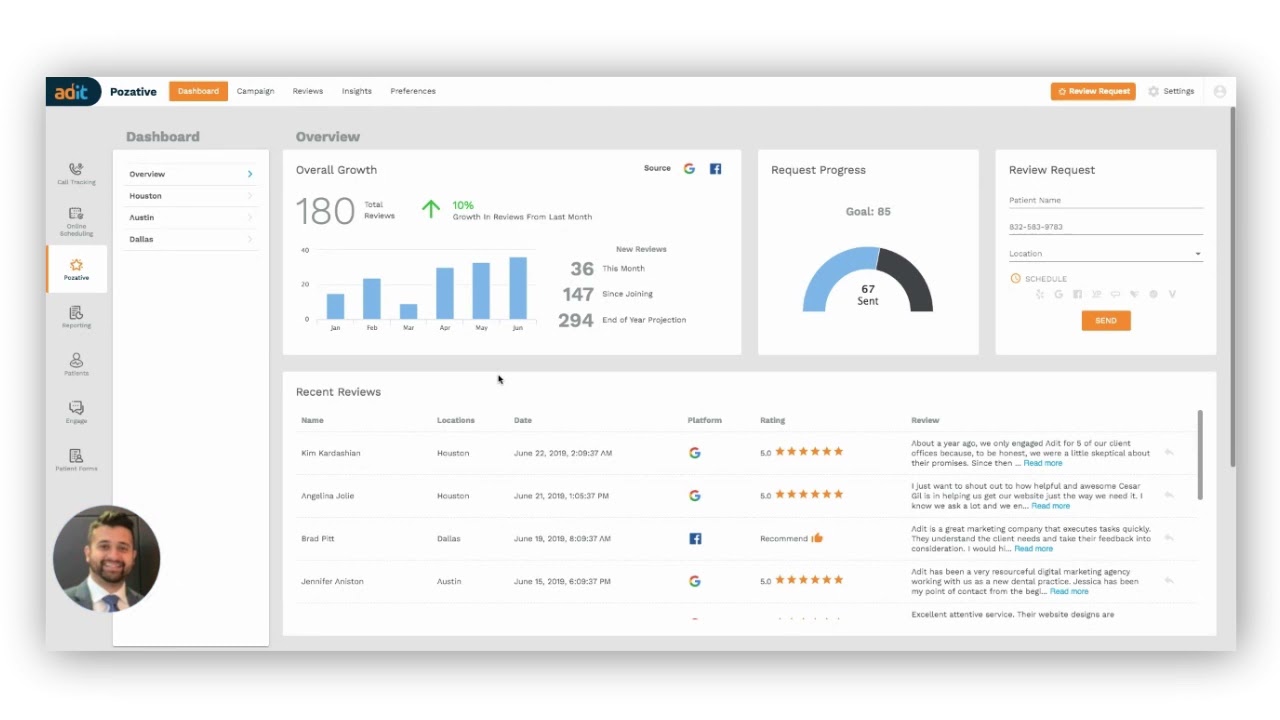
Task: Filter Overall Growth by Google source
Action: 689,169
